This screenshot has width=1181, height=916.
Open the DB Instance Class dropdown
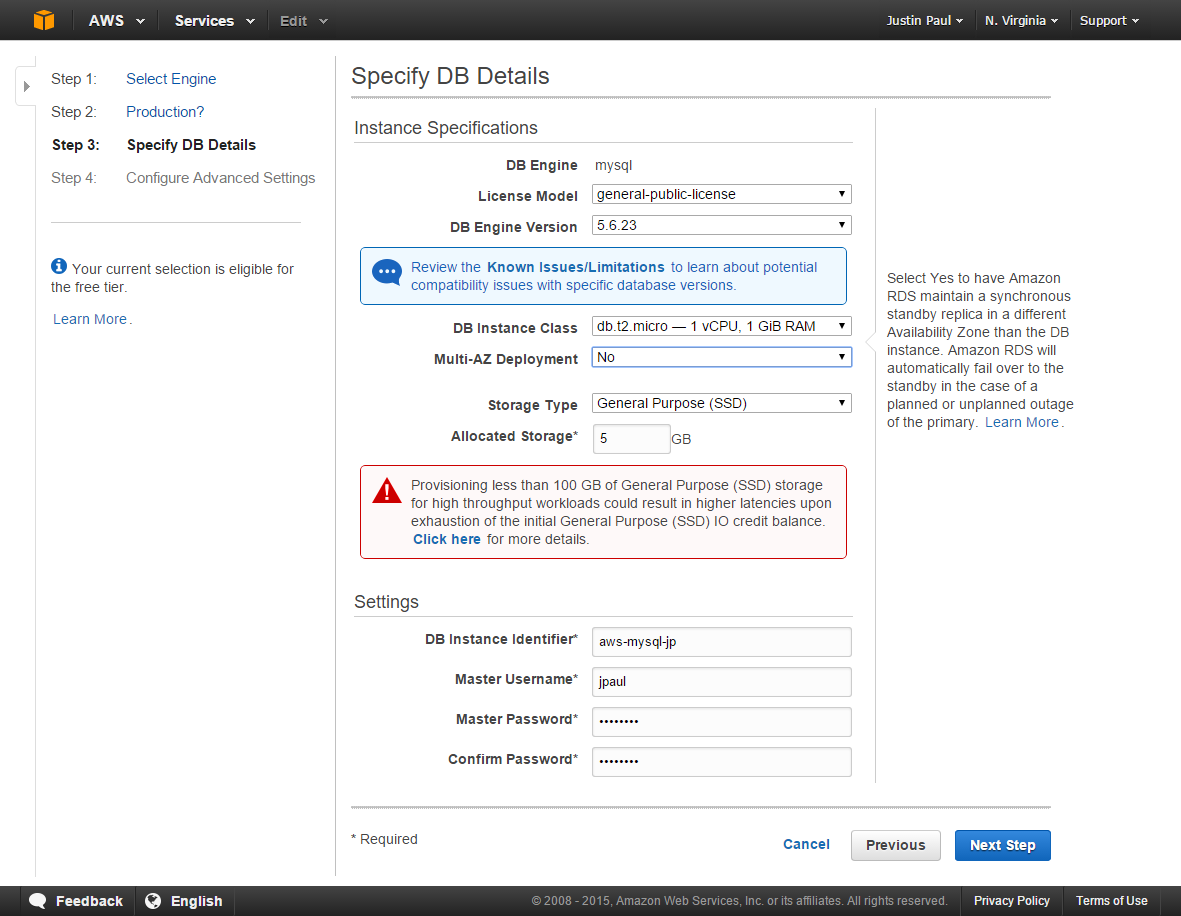[x=722, y=326]
